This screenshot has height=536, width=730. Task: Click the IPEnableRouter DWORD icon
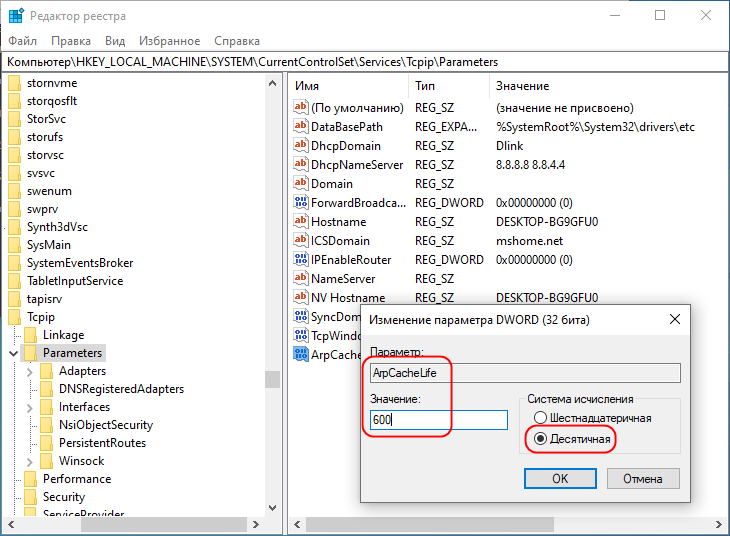tap(301, 259)
